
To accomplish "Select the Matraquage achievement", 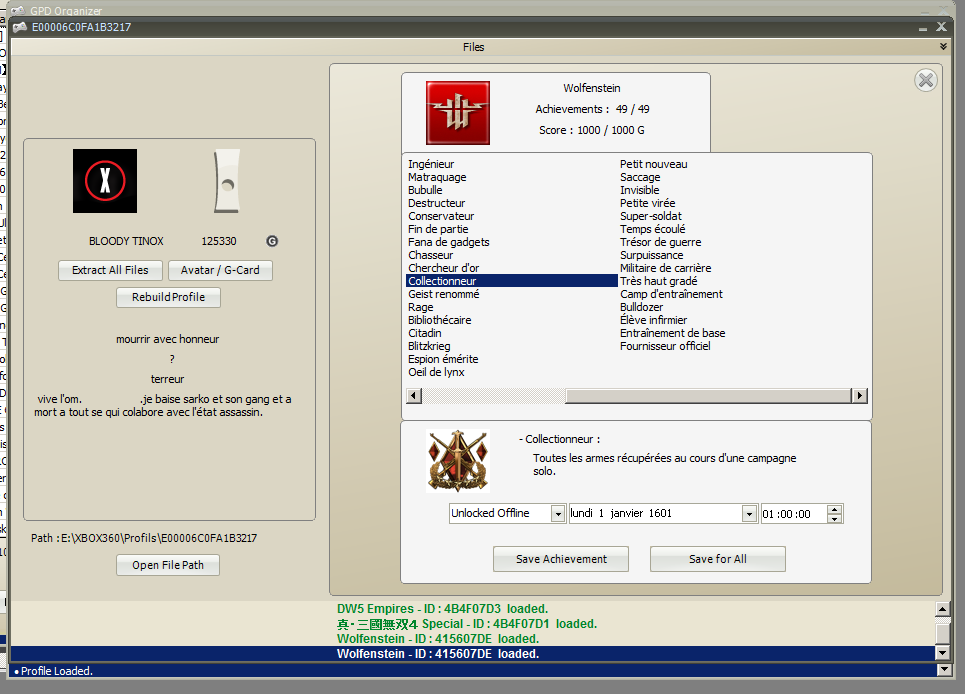I will click(x=437, y=177).
